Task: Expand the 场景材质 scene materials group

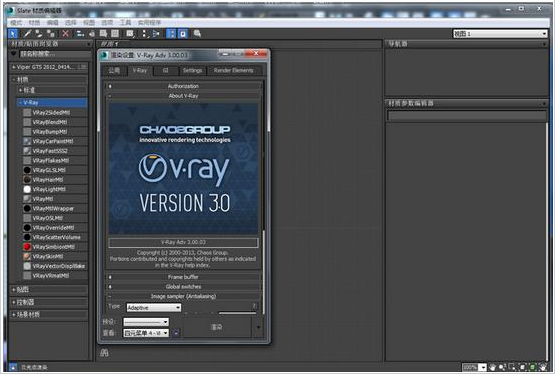Action: click(x=49, y=314)
